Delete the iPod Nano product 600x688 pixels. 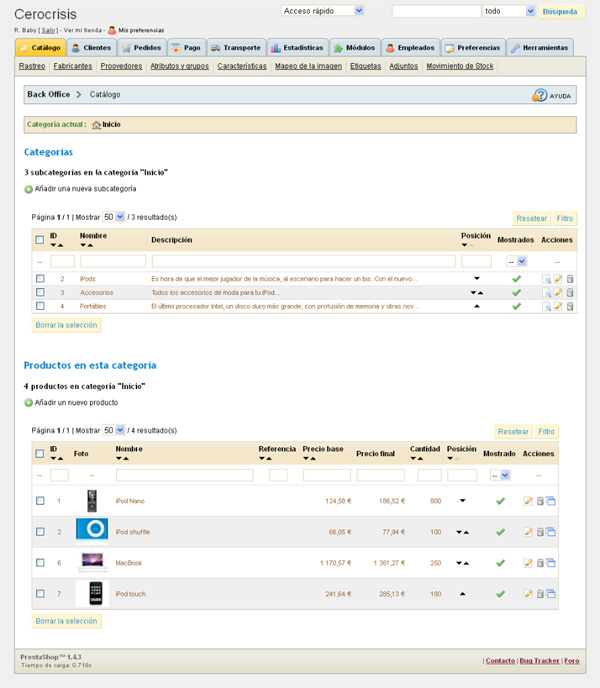[540, 501]
